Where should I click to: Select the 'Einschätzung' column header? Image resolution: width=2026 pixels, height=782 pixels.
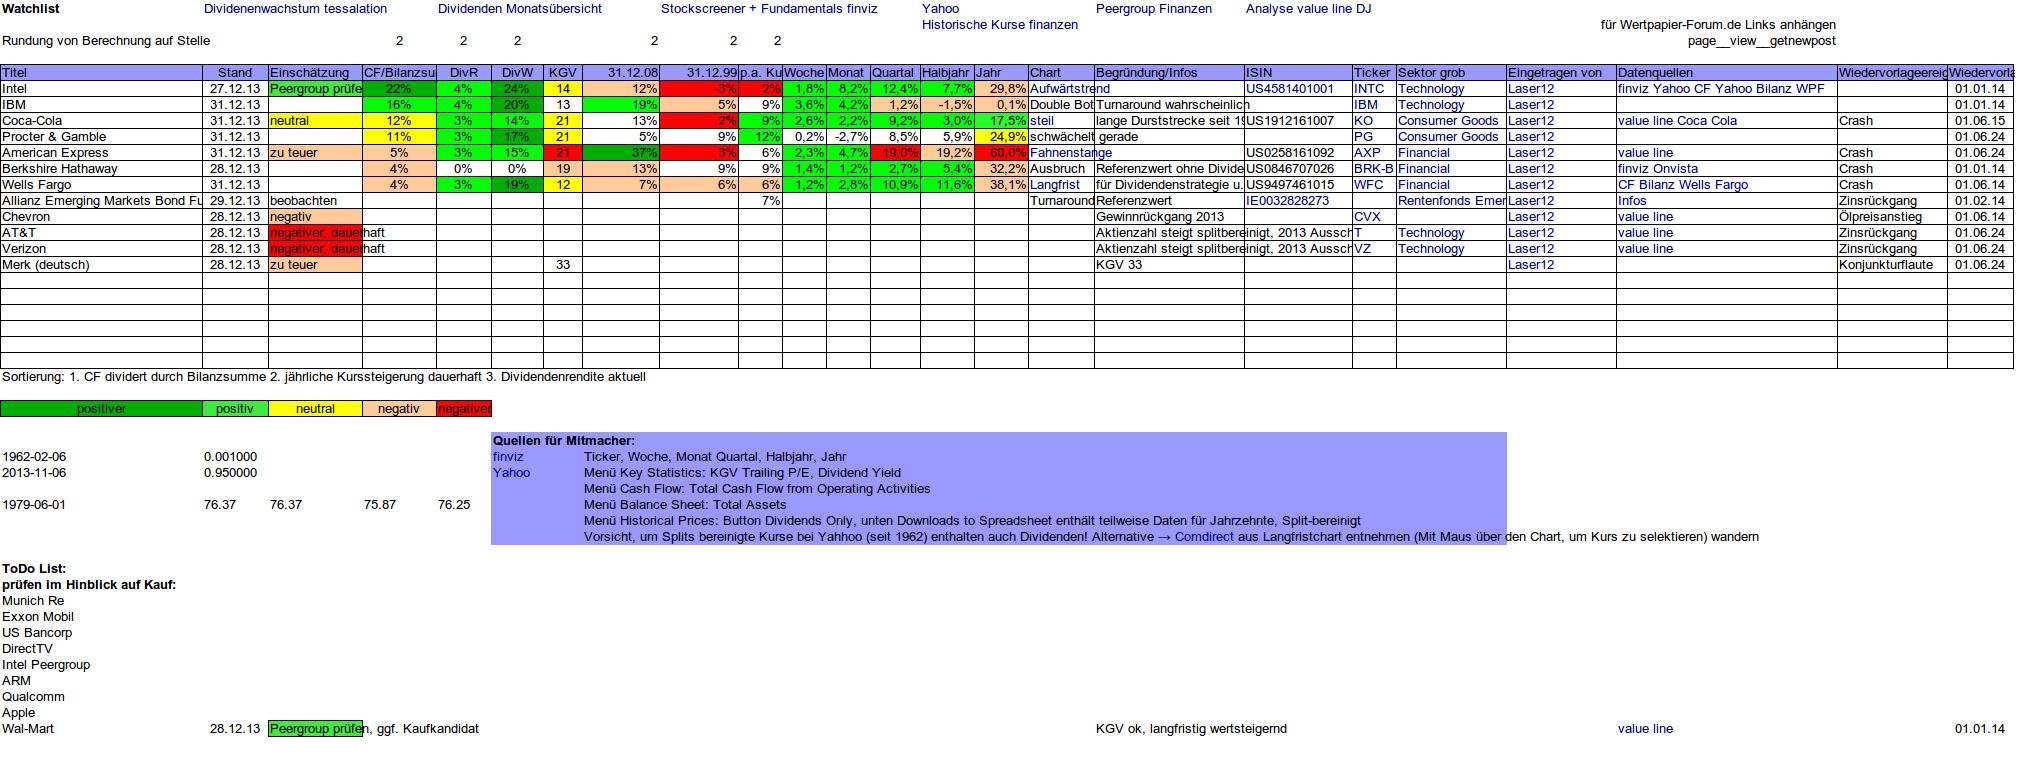tap(315, 73)
